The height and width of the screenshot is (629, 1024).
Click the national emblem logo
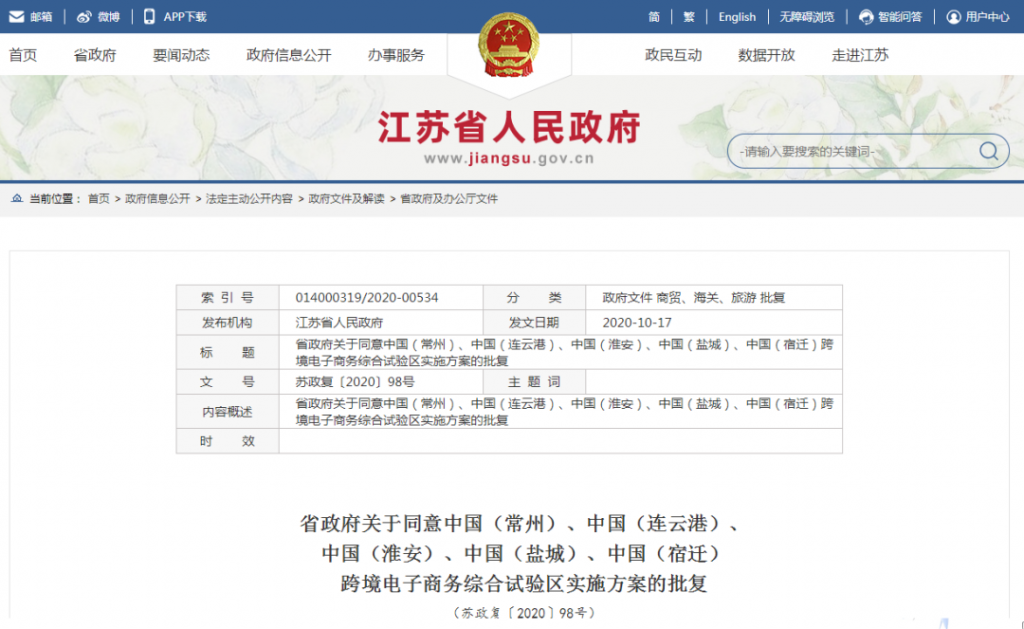(x=509, y=44)
